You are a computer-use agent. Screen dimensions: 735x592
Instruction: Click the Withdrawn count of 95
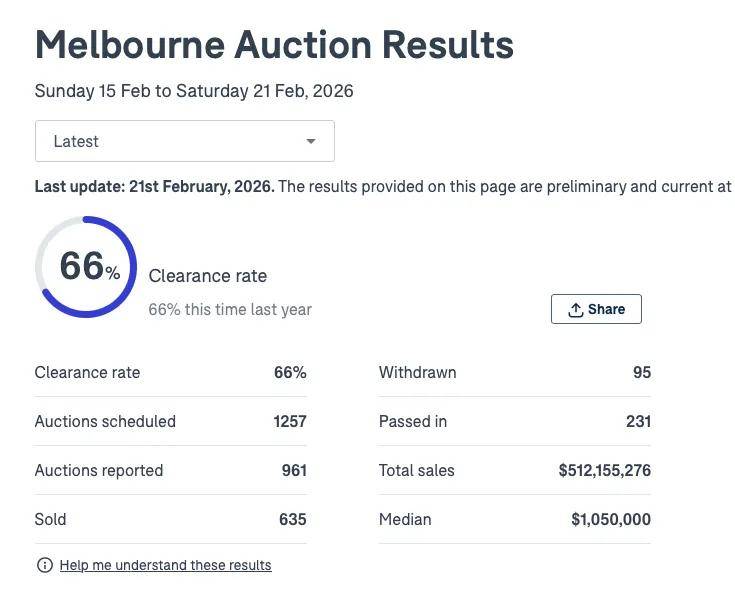[641, 373]
